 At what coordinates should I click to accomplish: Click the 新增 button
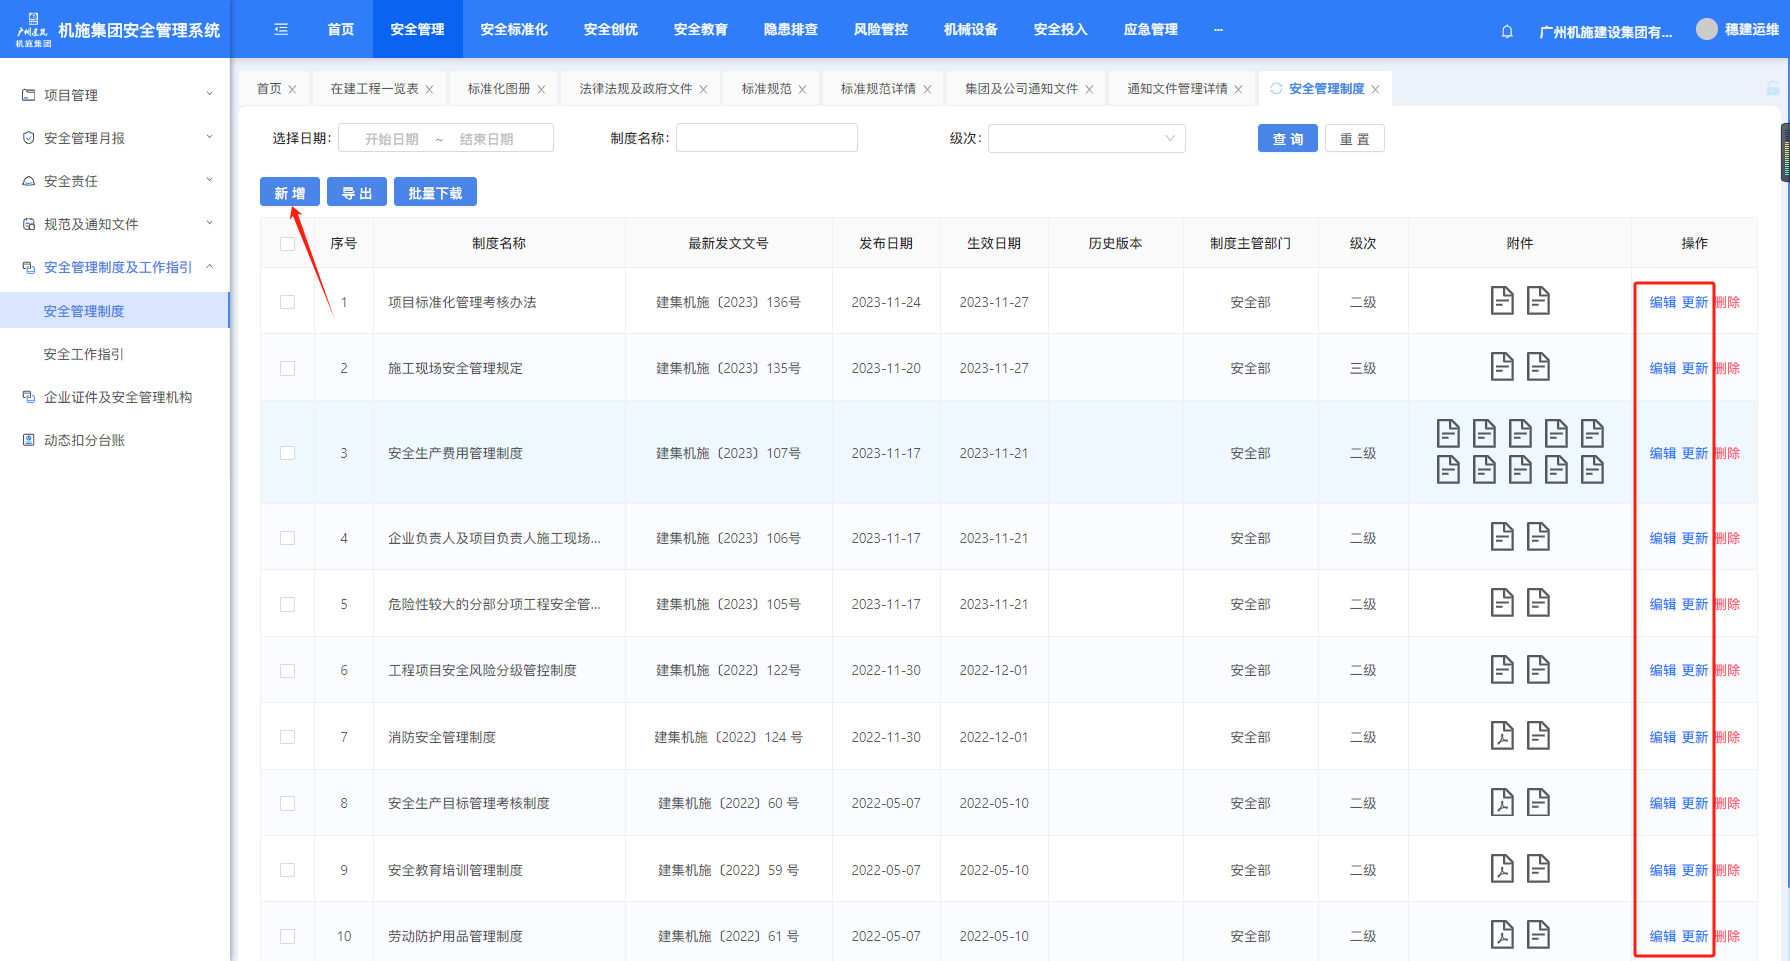point(290,193)
